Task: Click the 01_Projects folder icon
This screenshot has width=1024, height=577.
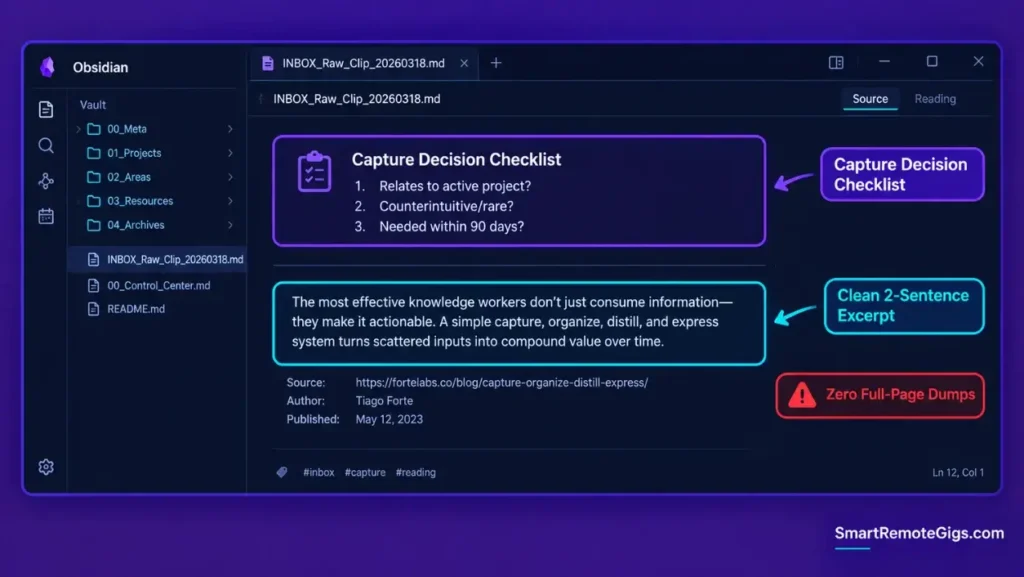Action: pyautogui.click(x=94, y=153)
